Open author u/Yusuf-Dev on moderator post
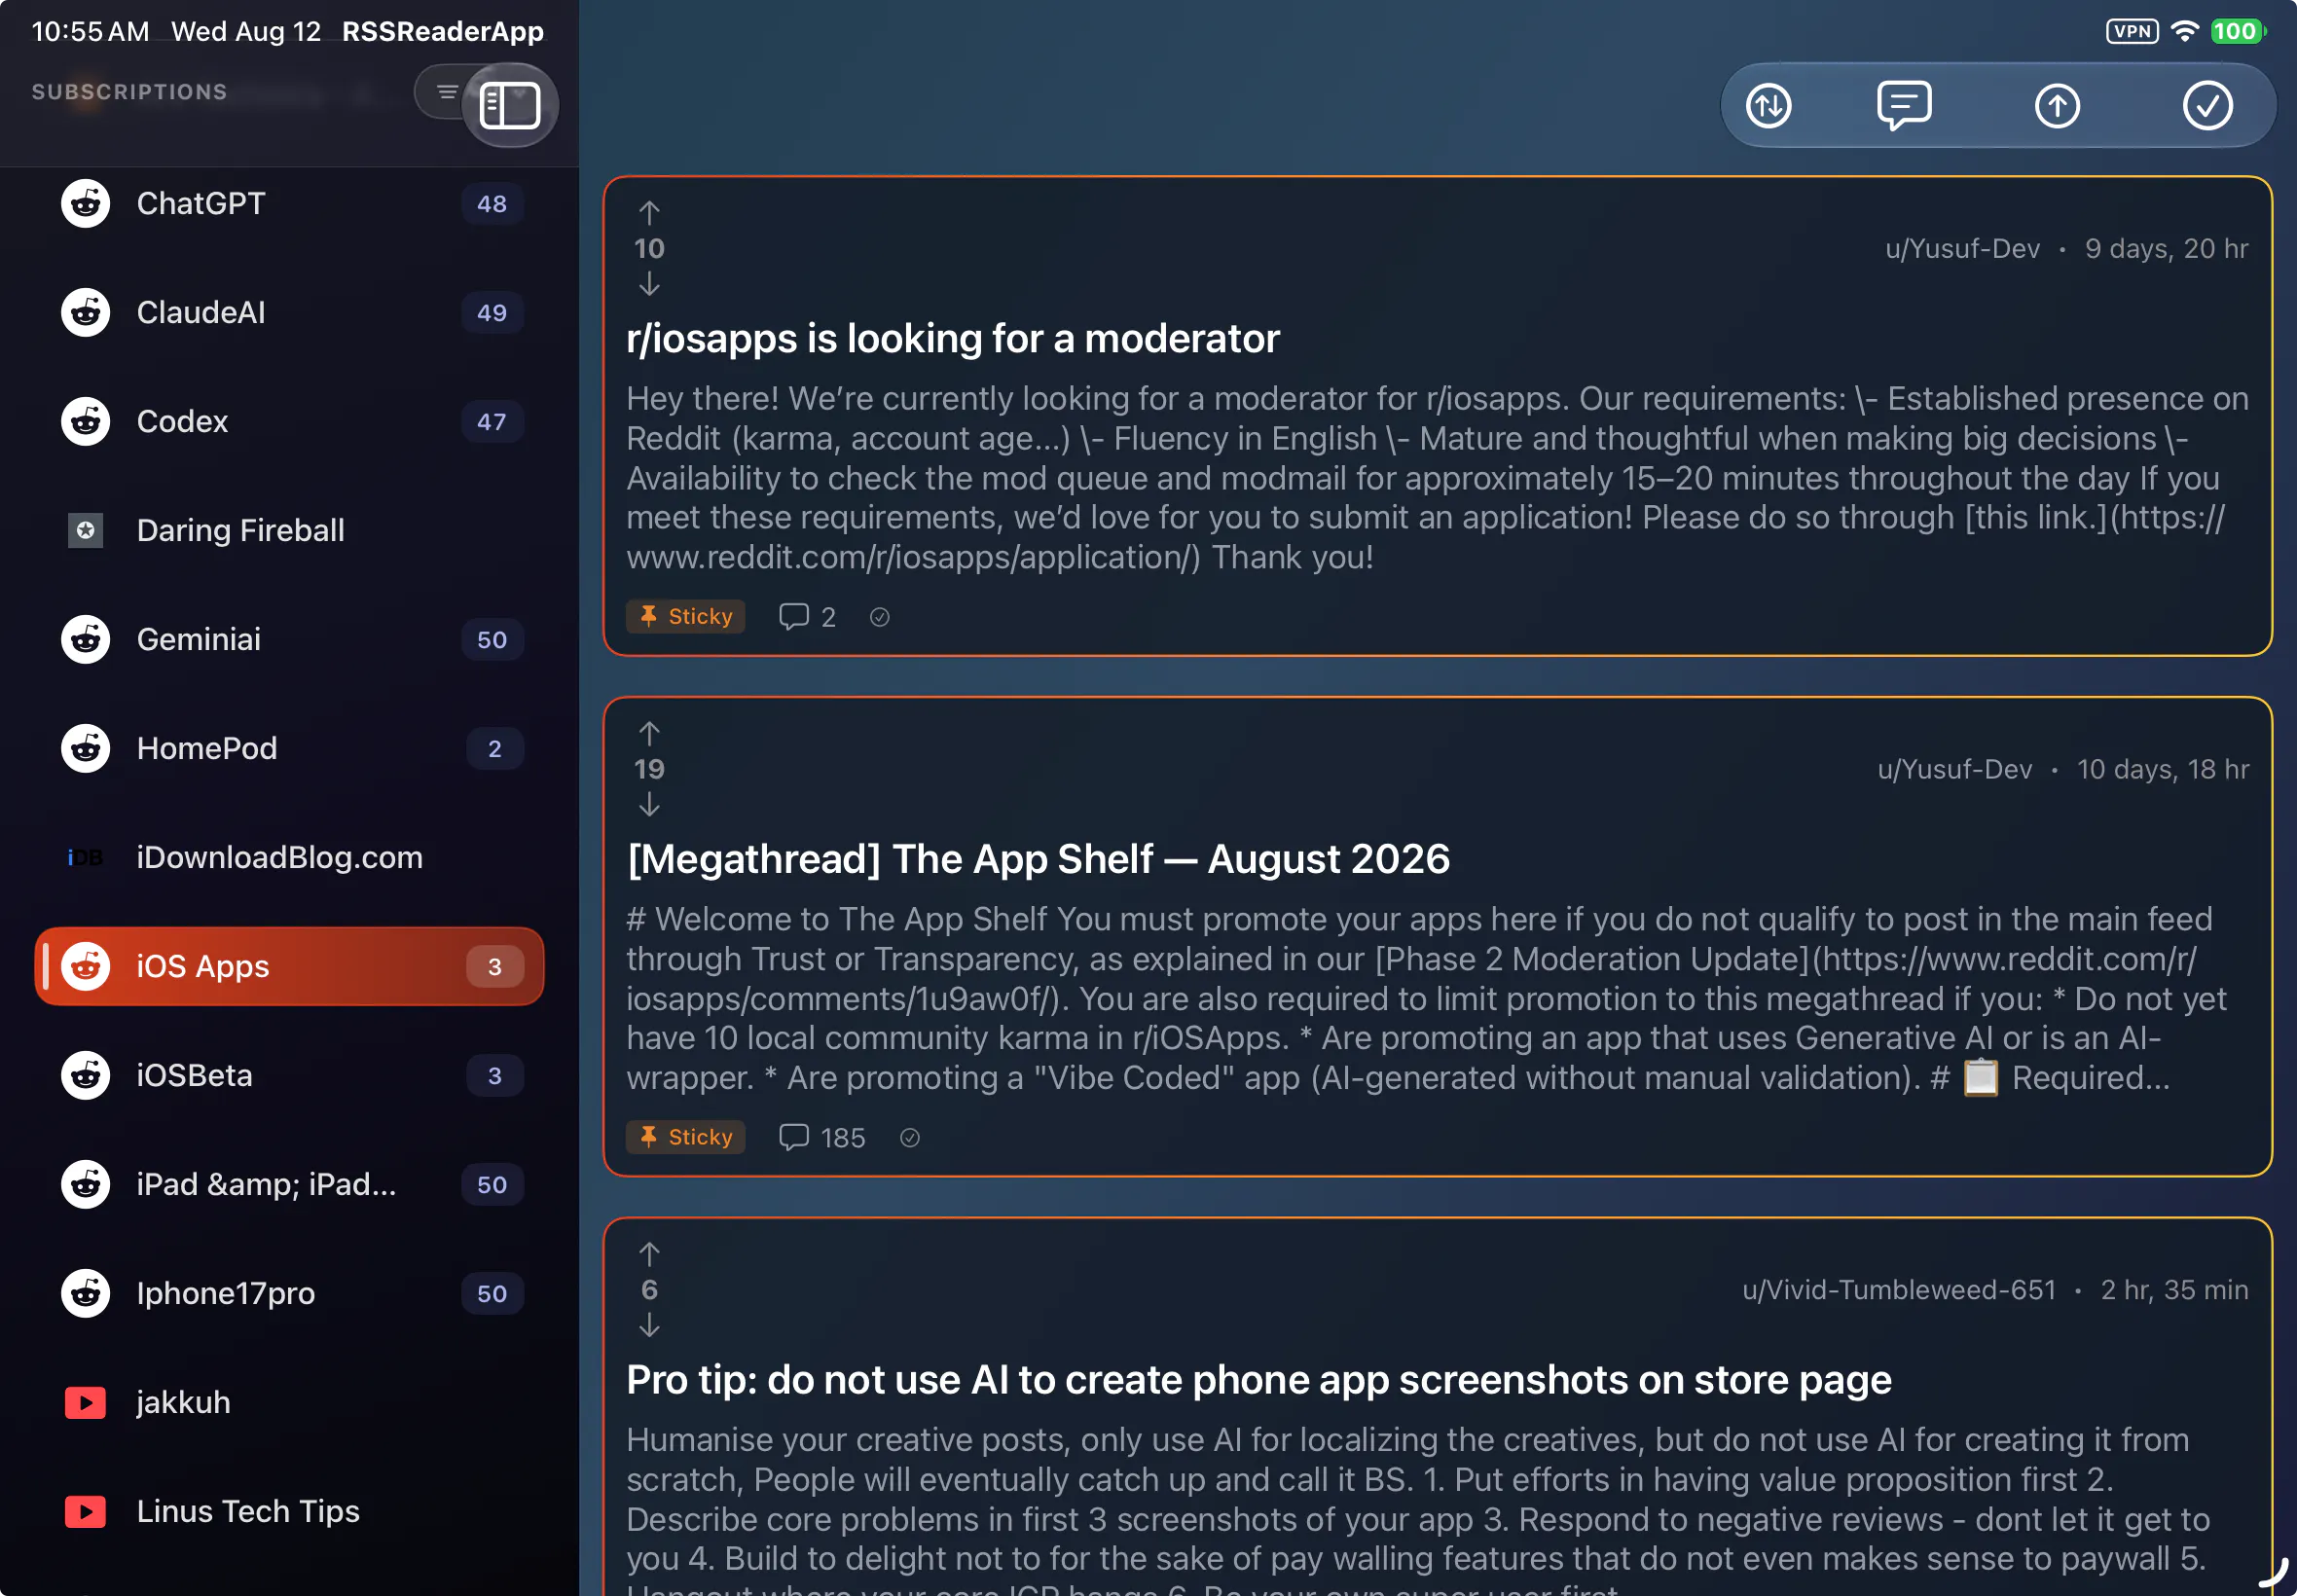The image size is (2297, 1596). click(1962, 248)
